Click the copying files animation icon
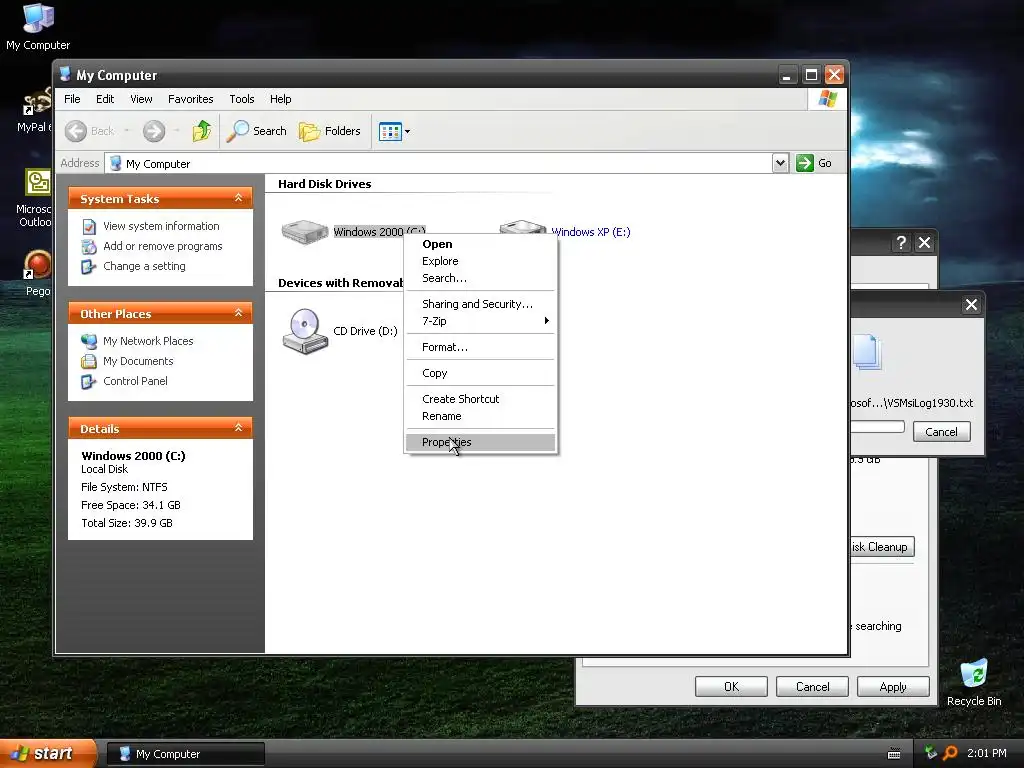Image resolution: width=1024 pixels, height=768 pixels. (867, 353)
